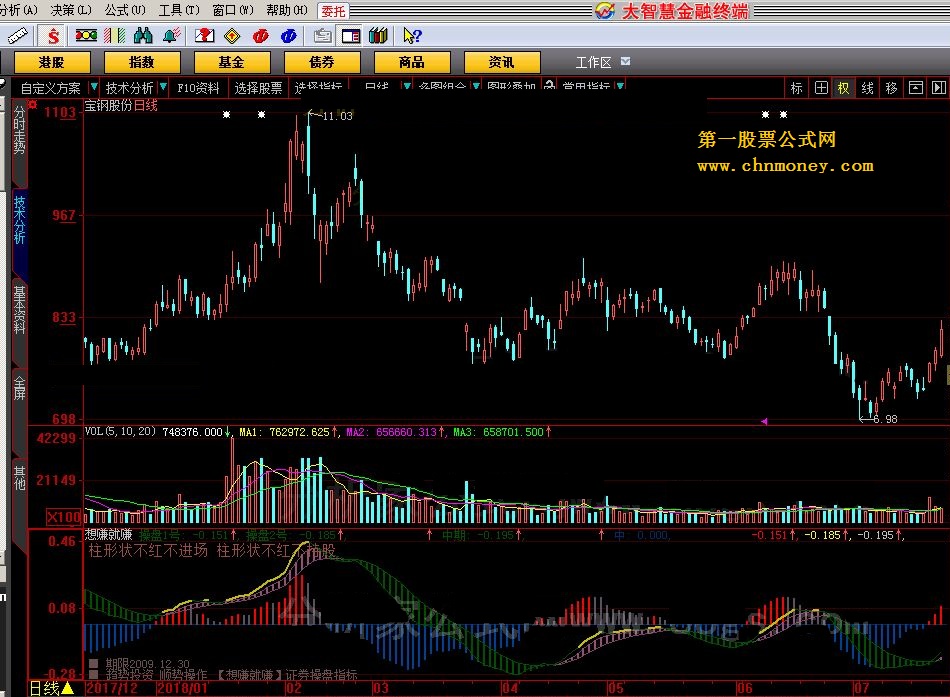Open the colored books library icon
Image resolution: width=950 pixels, height=697 pixels.
click(x=378, y=36)
